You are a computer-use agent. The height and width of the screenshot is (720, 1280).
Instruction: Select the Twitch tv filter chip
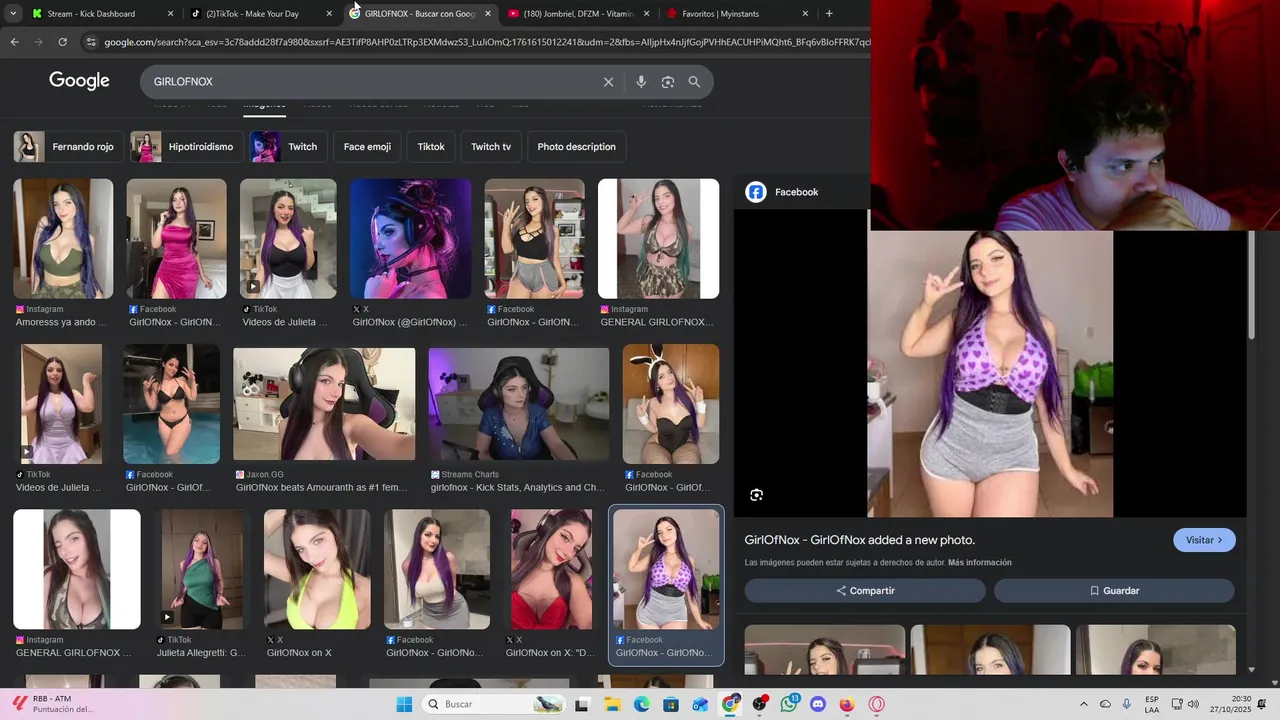click(491, 147)
